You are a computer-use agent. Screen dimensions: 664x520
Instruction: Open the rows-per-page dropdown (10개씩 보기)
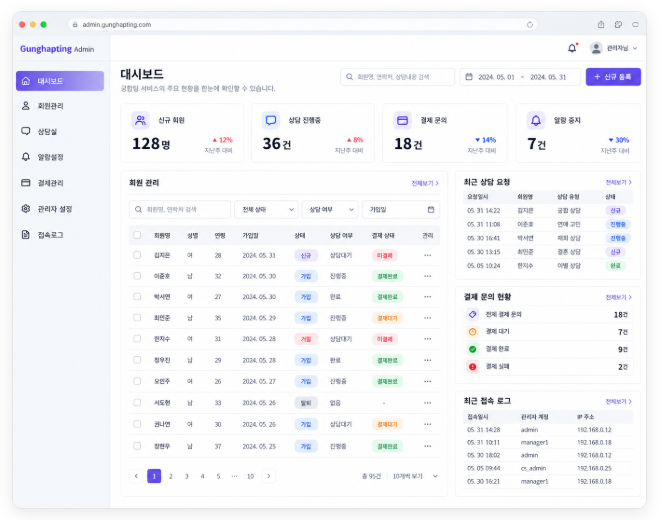click(415, 476)
